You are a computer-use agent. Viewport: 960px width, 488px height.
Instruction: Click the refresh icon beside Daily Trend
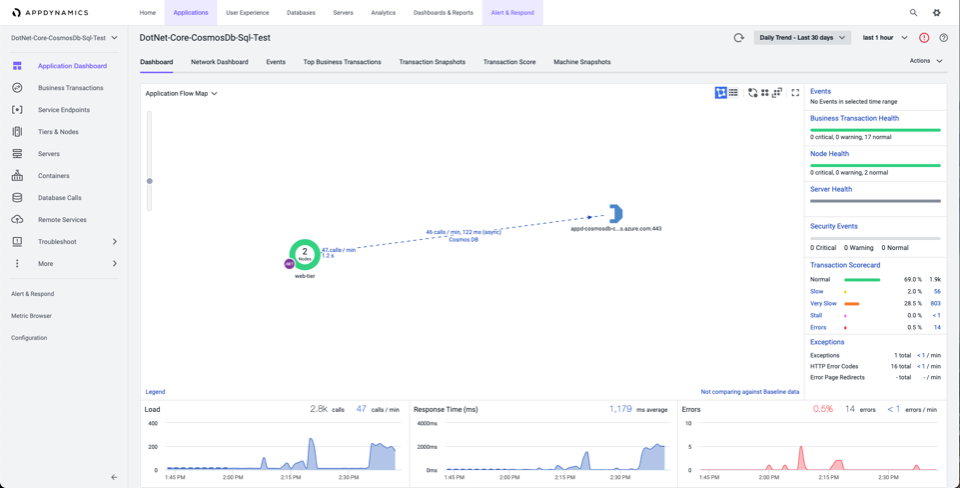pyautogui.click(x=739, y=38)
